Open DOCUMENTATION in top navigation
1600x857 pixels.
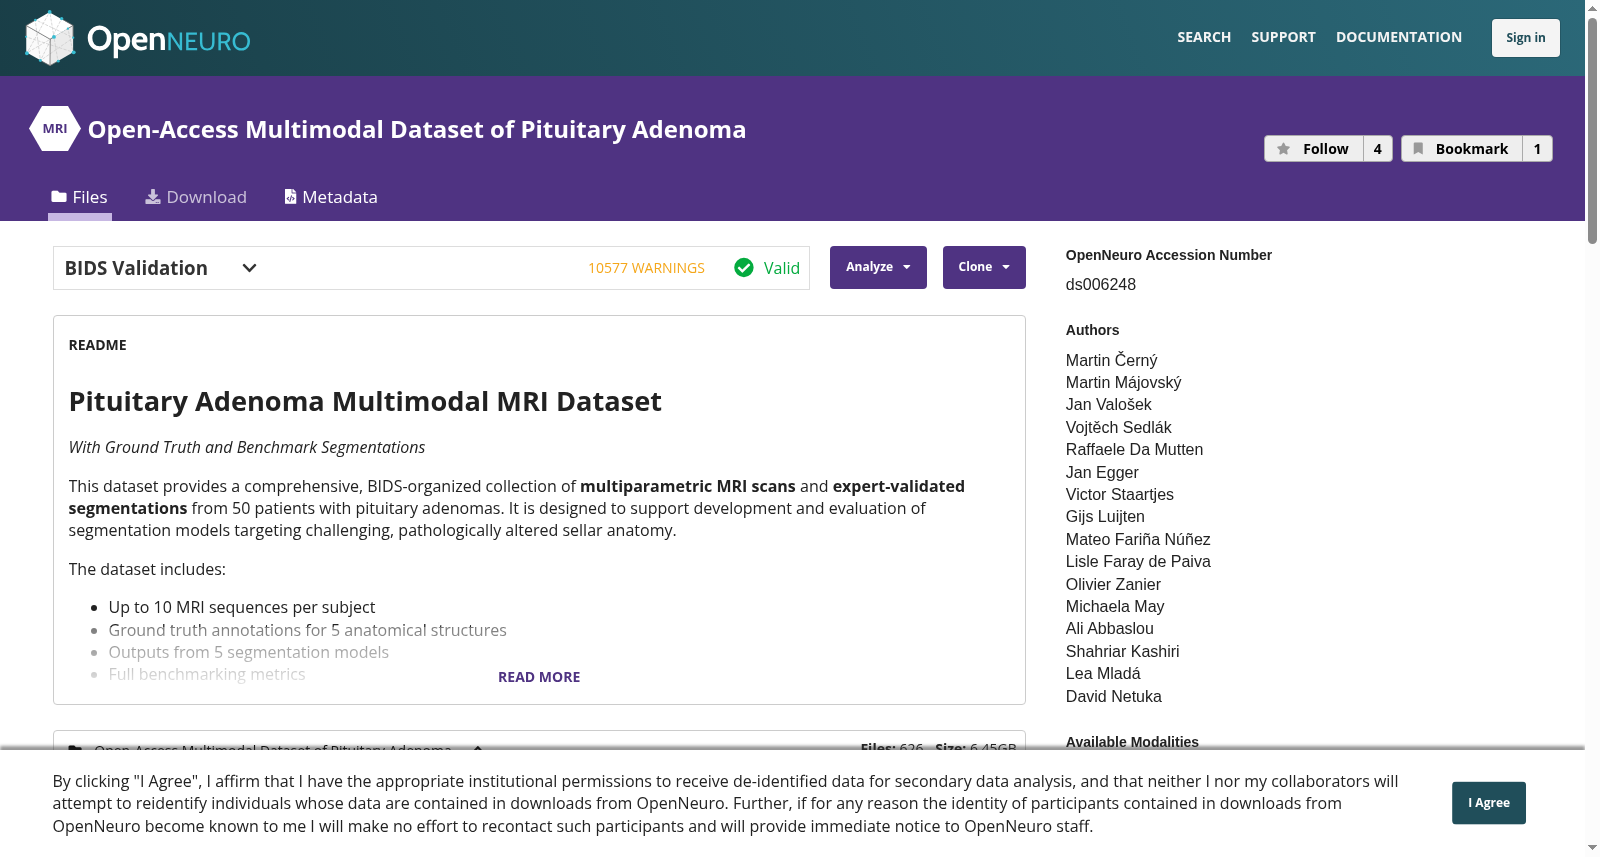1399,37
